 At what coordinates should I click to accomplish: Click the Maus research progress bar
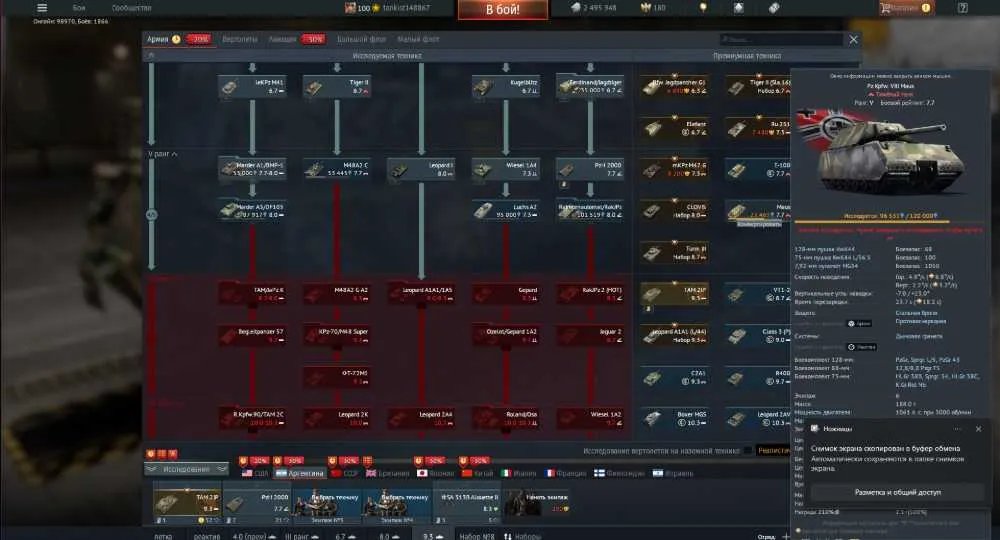(x=890, y=221)
